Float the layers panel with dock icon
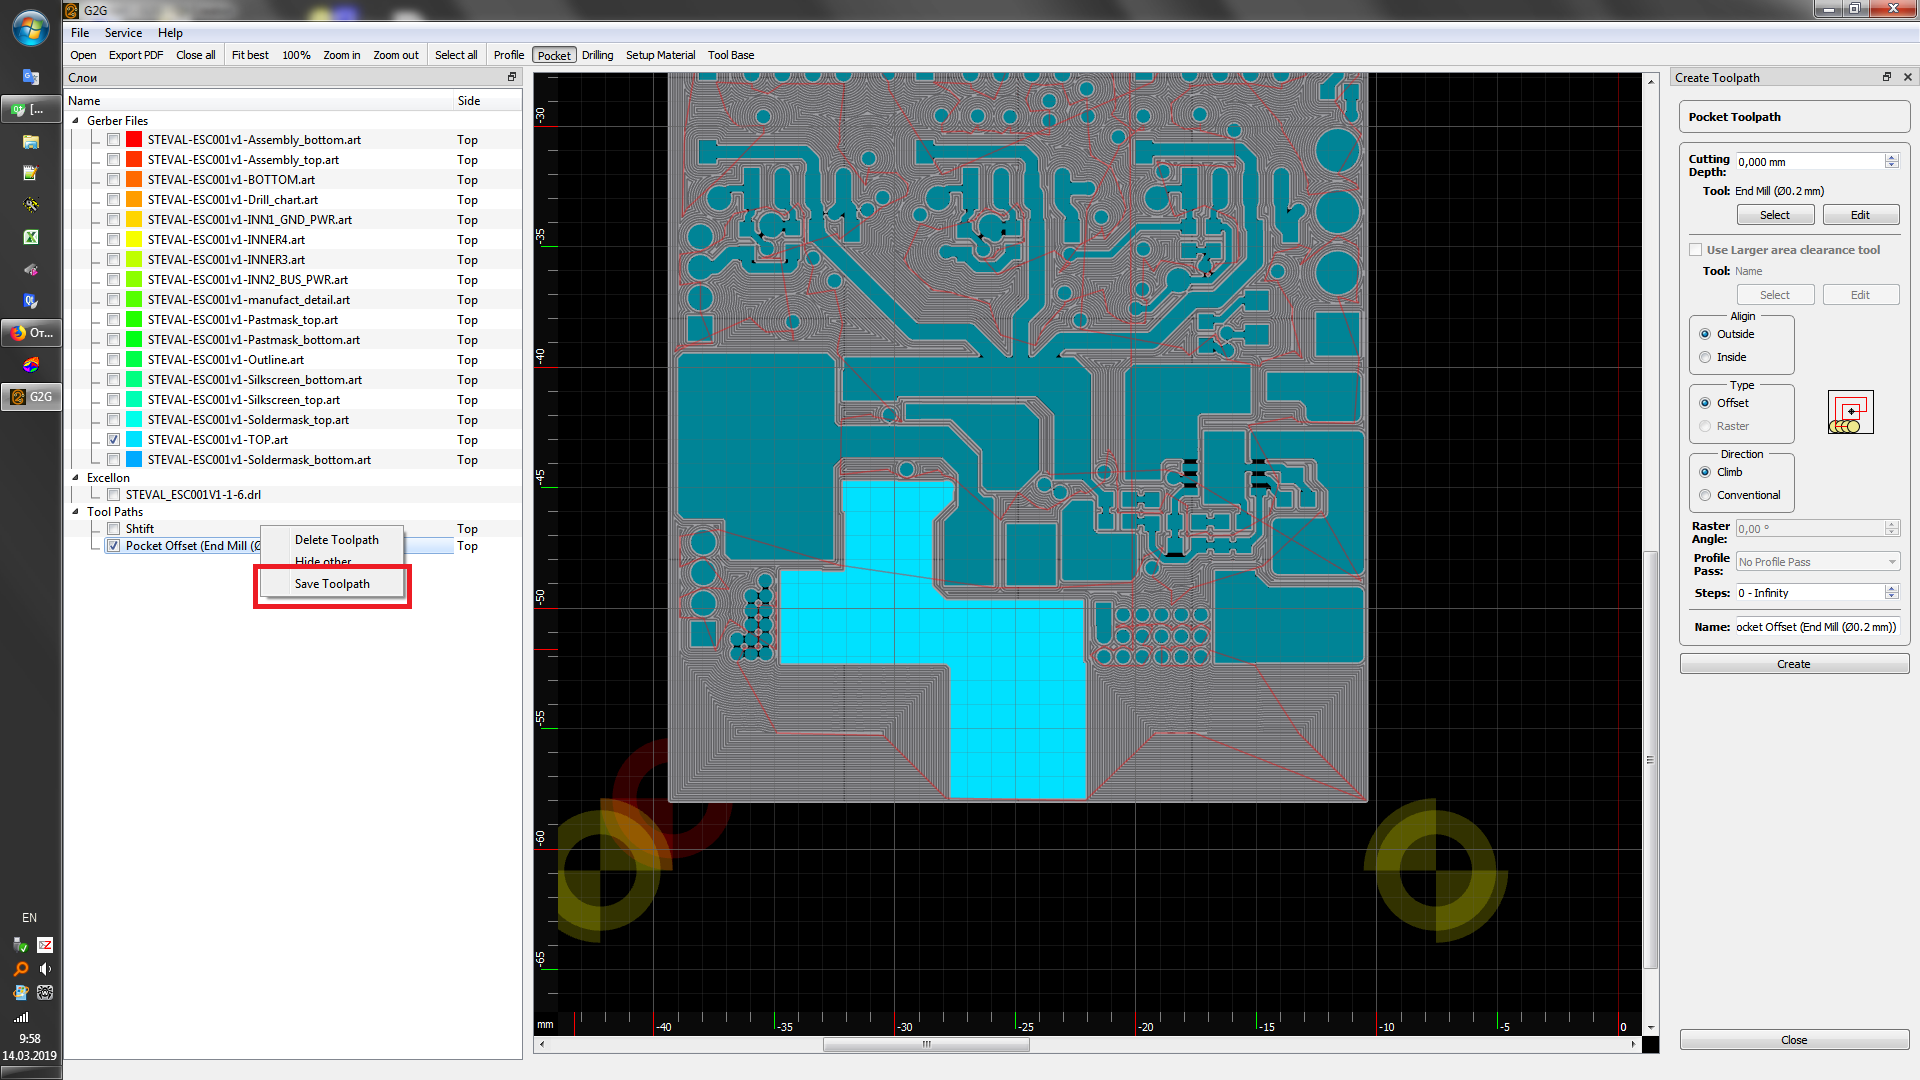 [x=512, y=77]
